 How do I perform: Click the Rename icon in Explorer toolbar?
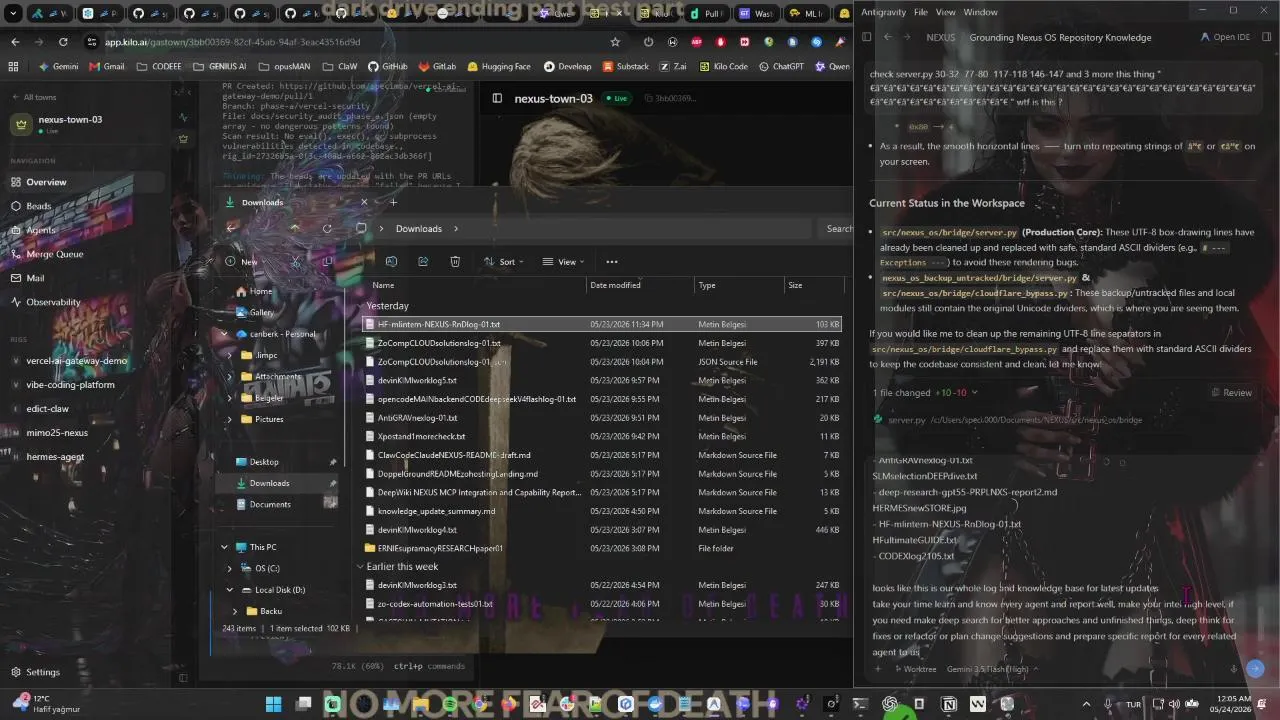pyautogui.click(x=391, y=262)
